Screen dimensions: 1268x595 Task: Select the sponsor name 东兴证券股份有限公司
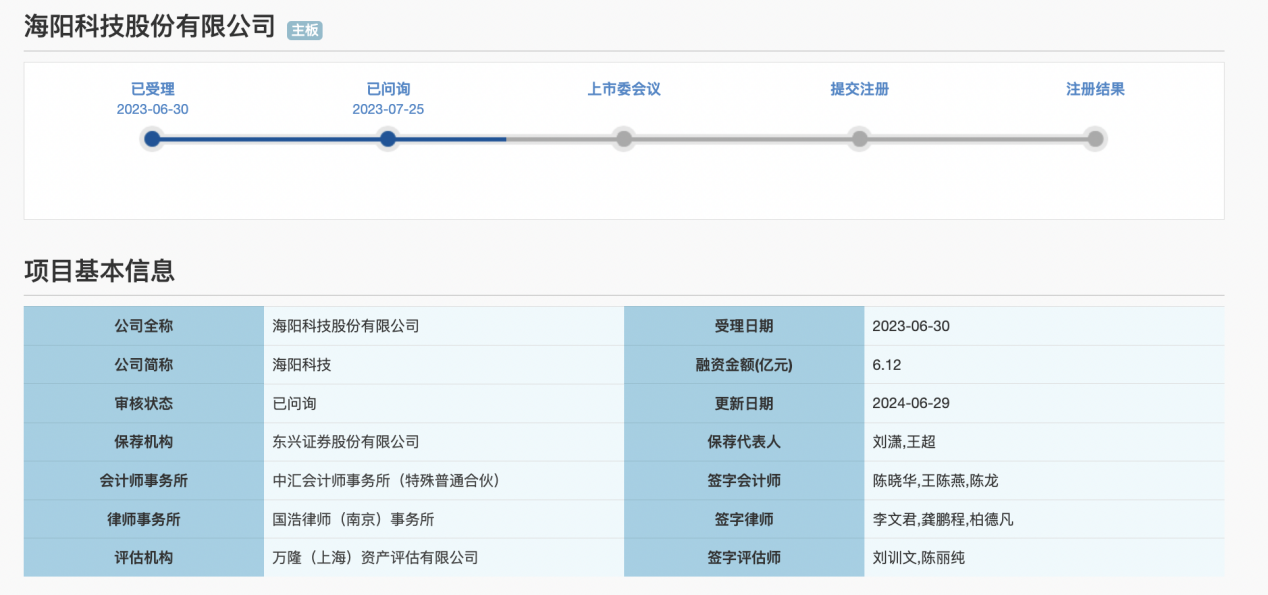pyautogui.click(x=346, y=442)
